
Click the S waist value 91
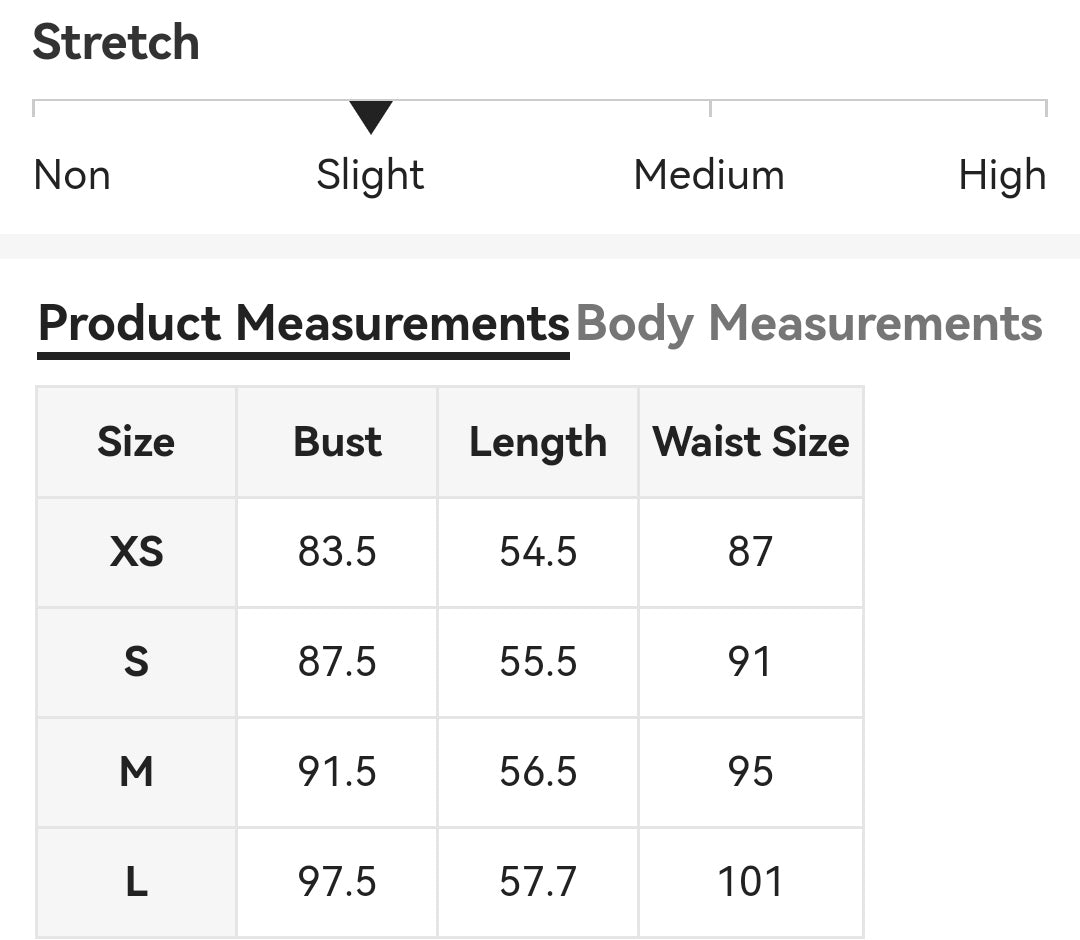coord(750,662)
